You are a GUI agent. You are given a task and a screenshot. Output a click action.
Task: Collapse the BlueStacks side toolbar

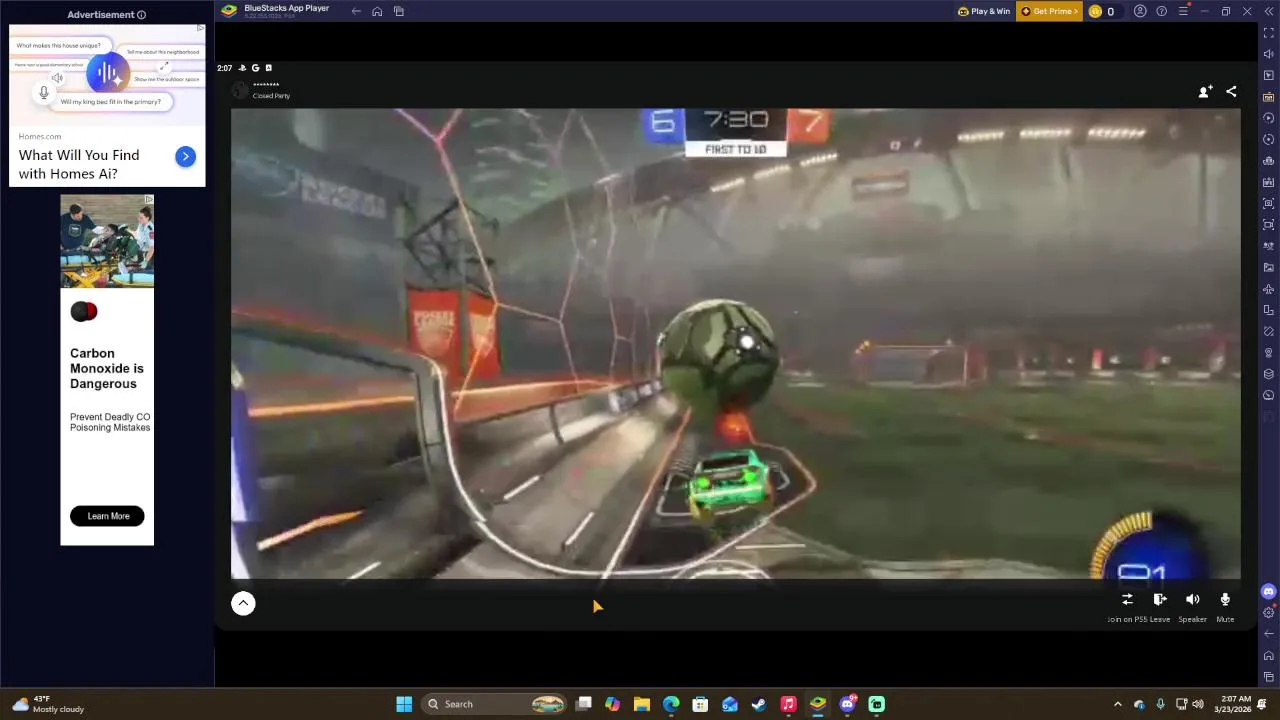point(1269,11)
